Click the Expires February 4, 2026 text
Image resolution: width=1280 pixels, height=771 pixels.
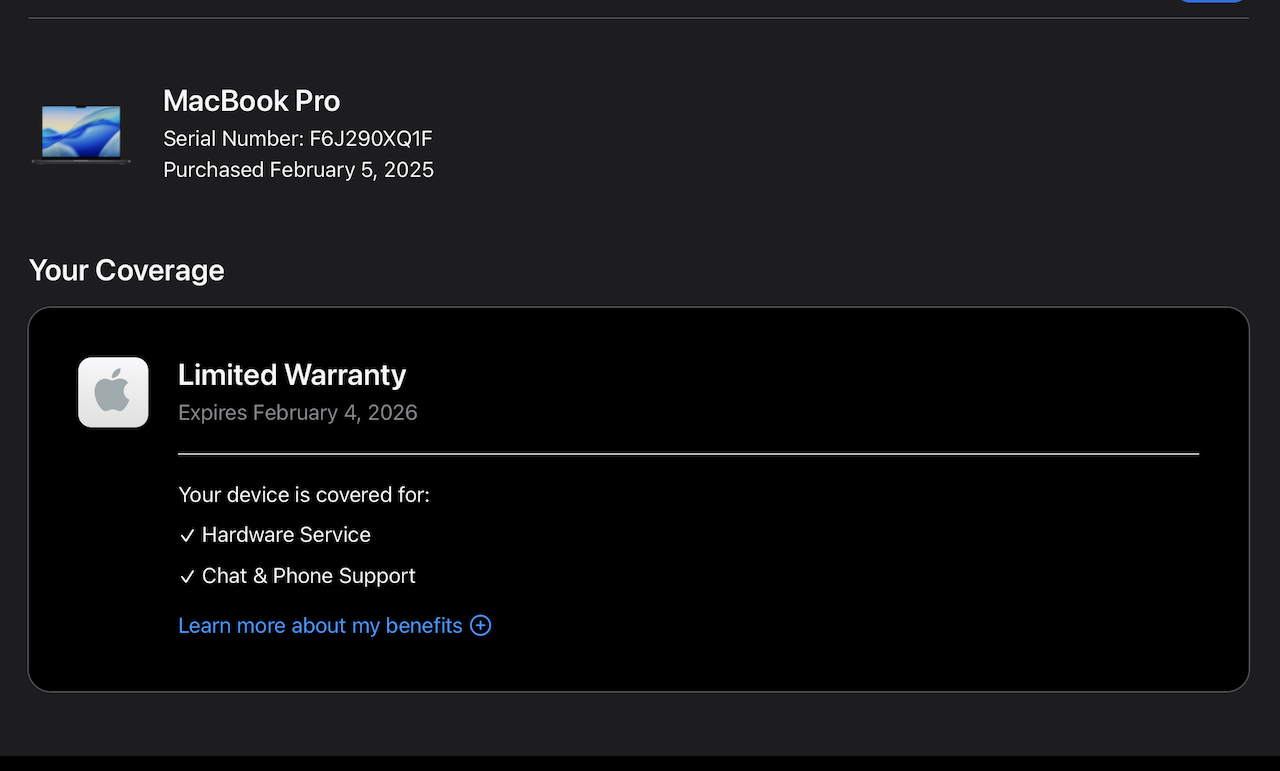(x=297, y=413)
